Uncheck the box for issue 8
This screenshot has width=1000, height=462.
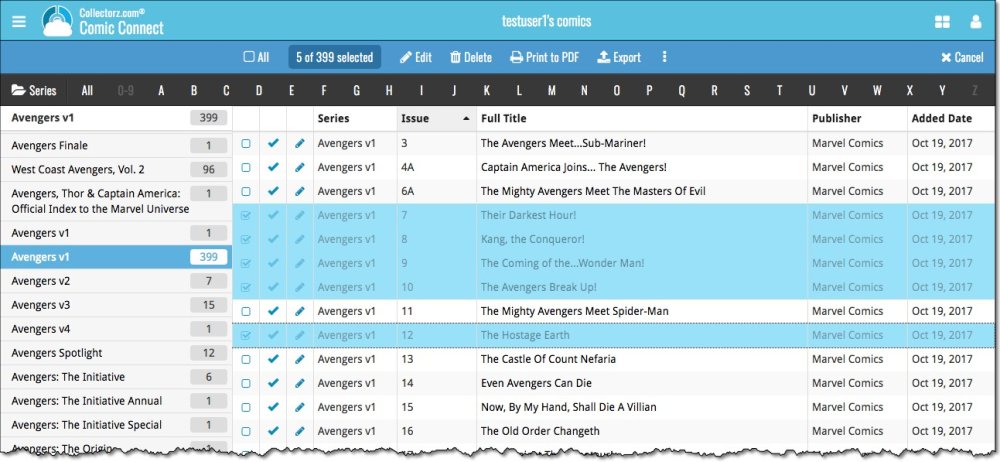tap(246, 240)
